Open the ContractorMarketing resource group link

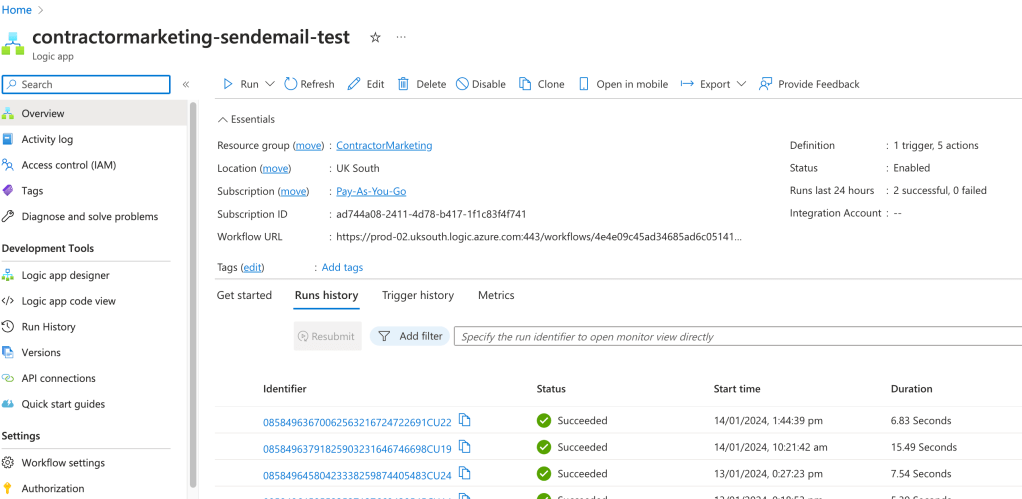point(384,146)
